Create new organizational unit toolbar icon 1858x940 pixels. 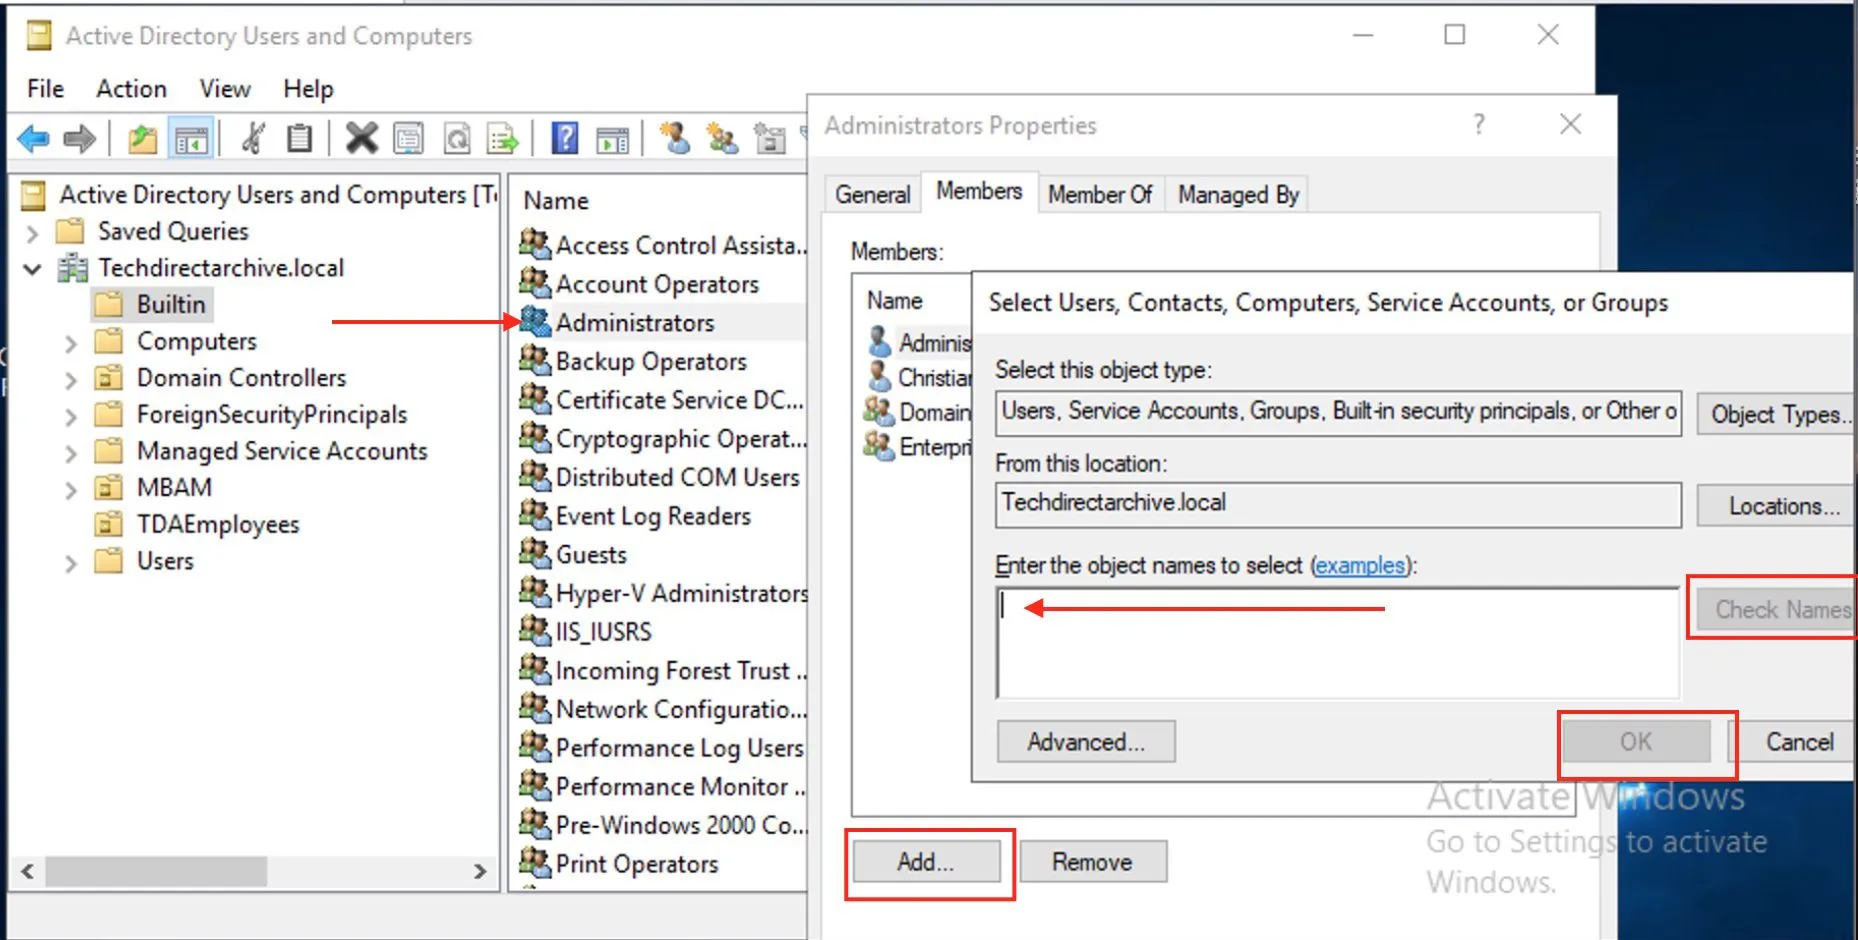(x=769, y=138)
